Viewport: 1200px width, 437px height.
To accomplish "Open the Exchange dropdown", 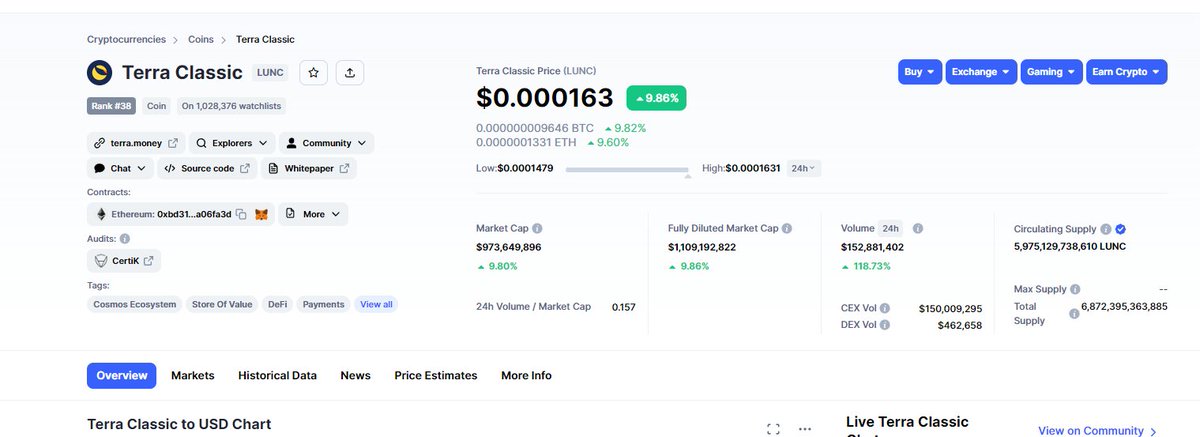I will (981, 72).
